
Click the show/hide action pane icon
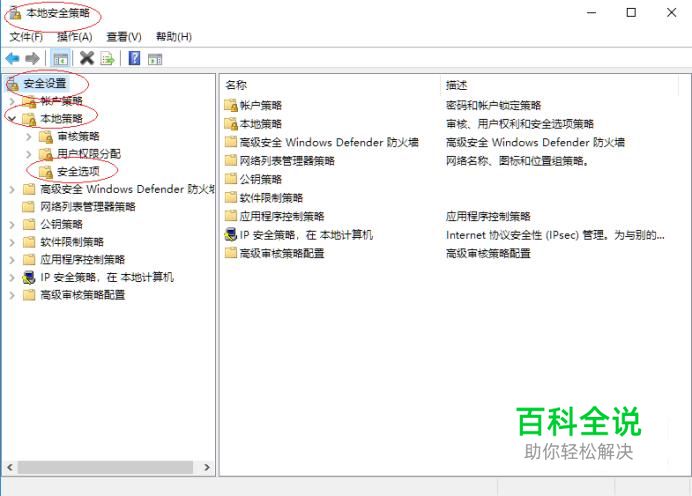pos(155,59)
